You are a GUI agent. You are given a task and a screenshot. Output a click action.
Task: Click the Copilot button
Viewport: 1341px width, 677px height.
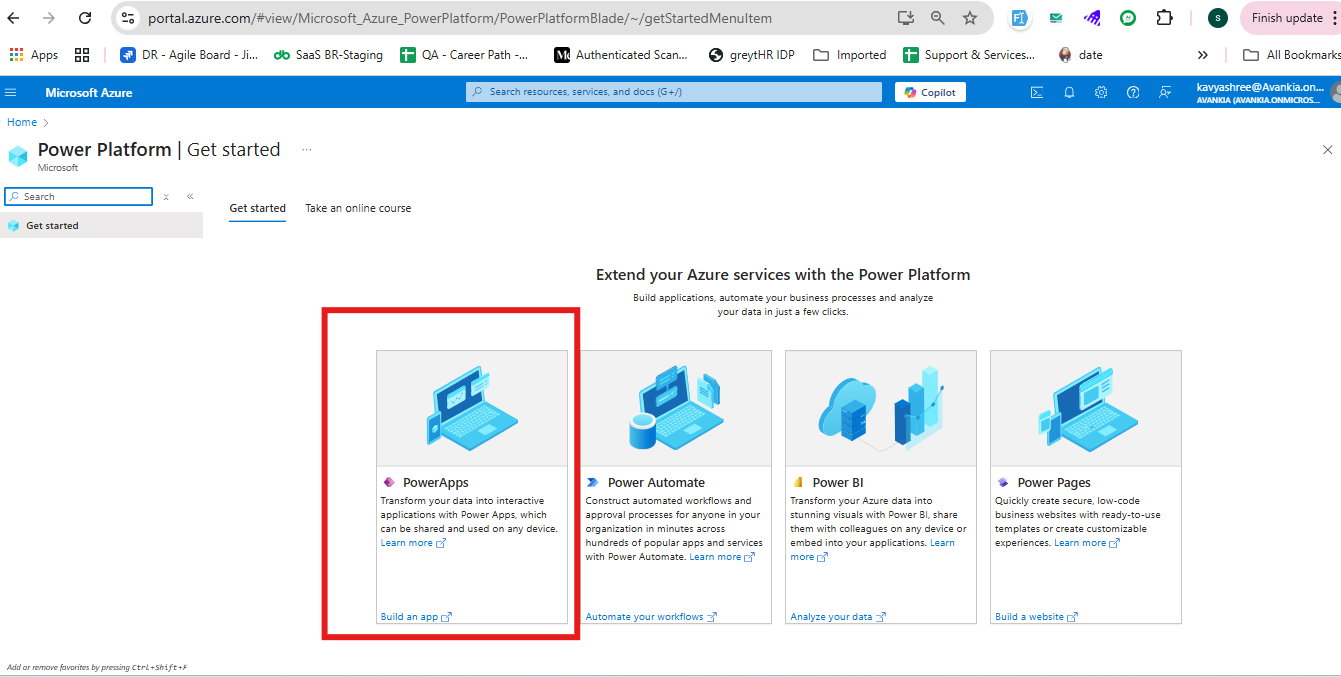[930, 92]
